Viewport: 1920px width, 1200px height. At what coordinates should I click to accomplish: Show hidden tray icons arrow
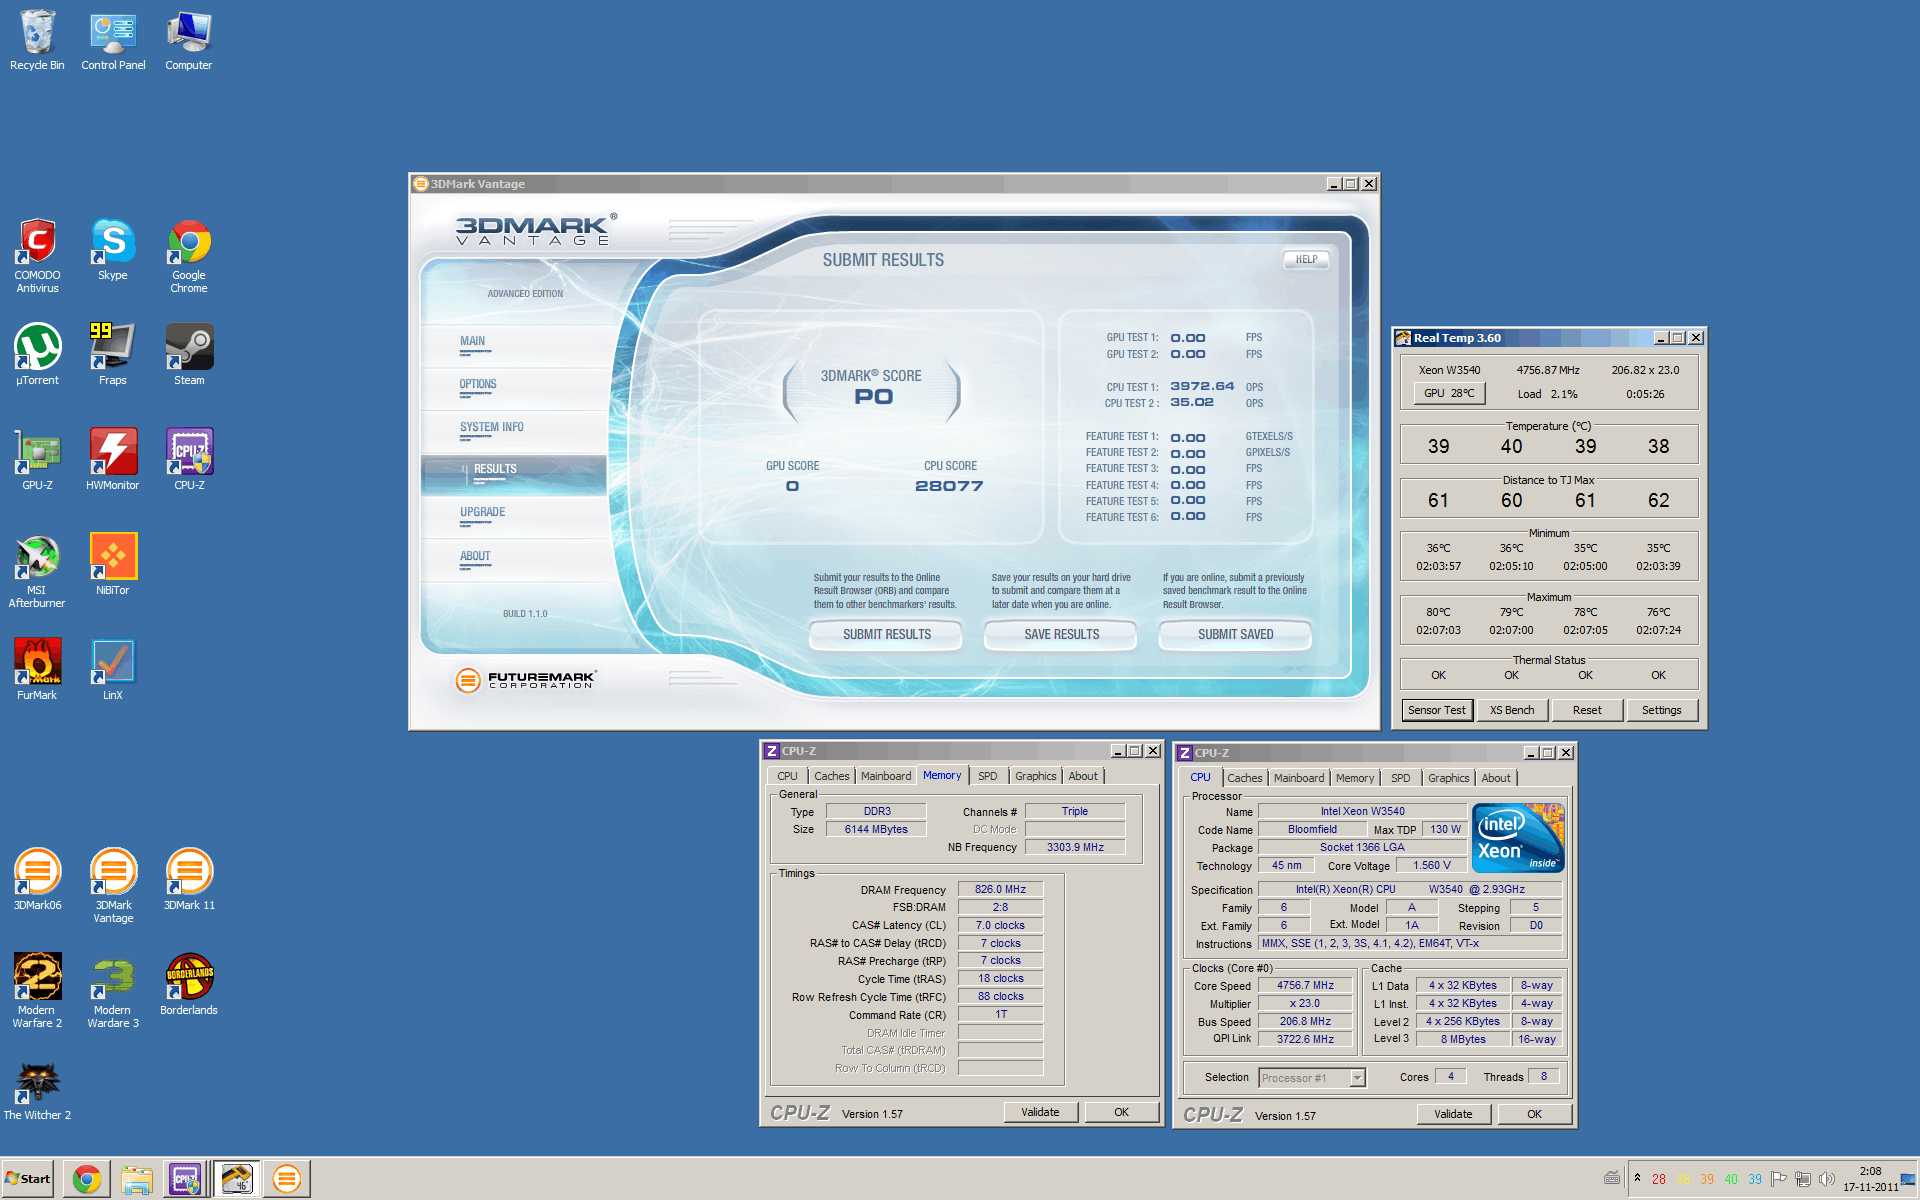pyautogui.click(x=1637, y=1178)
